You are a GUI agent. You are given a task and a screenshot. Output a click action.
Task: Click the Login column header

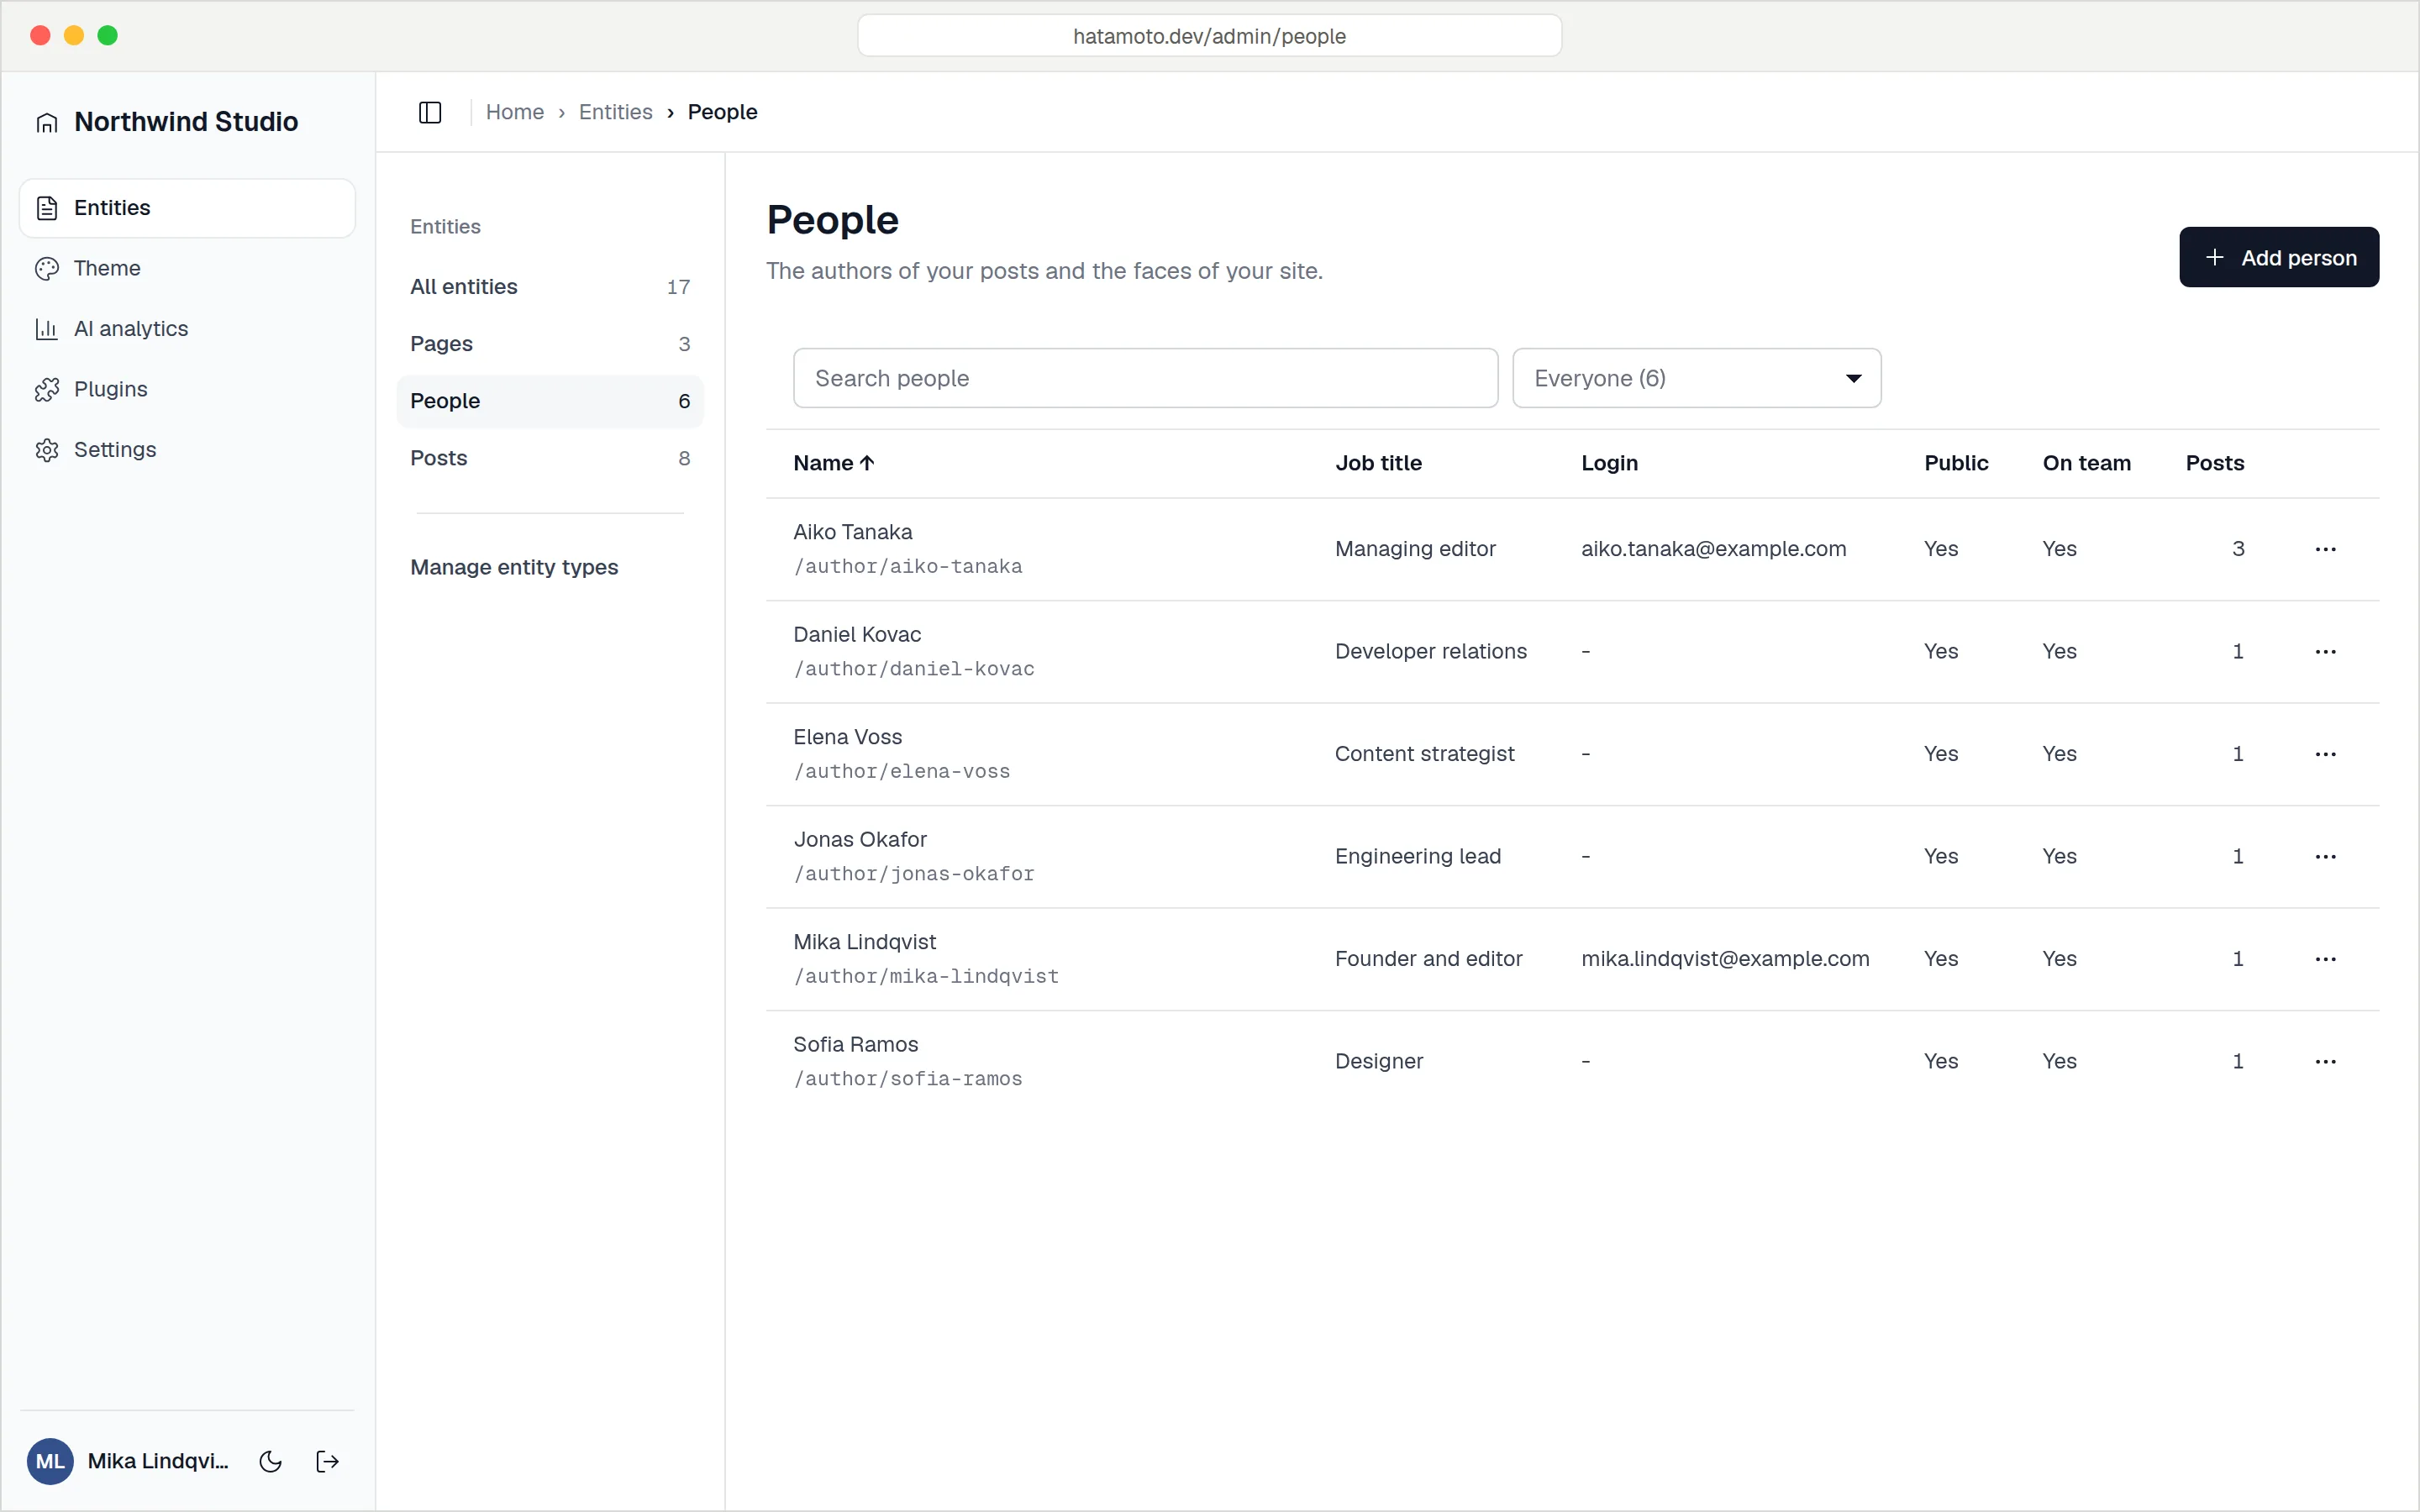[x=1609, y=463]
